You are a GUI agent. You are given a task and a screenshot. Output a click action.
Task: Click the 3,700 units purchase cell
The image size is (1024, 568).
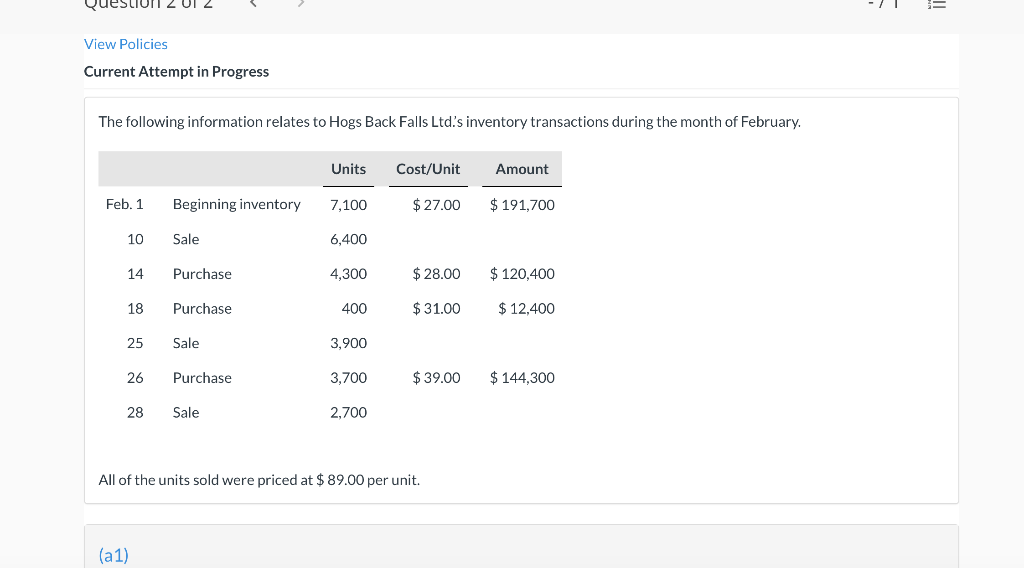348,378
